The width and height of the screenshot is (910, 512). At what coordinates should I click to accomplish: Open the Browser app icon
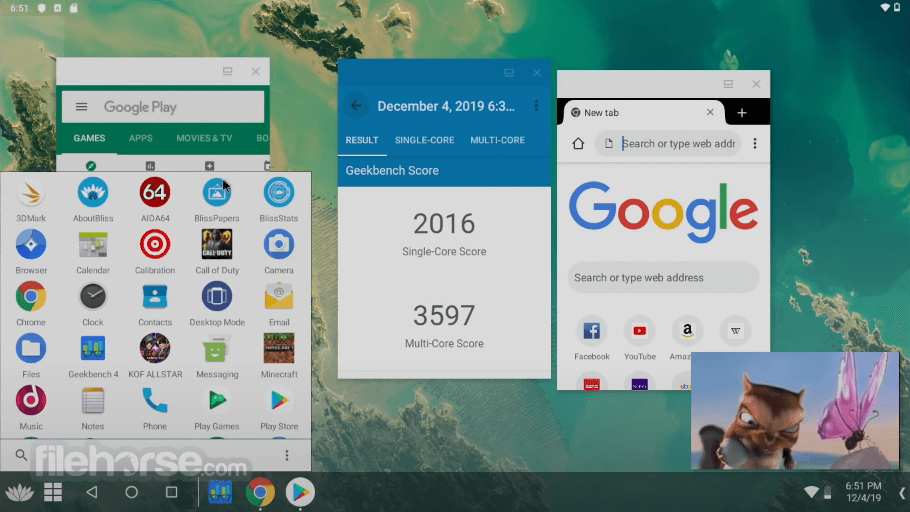(31, 244)
